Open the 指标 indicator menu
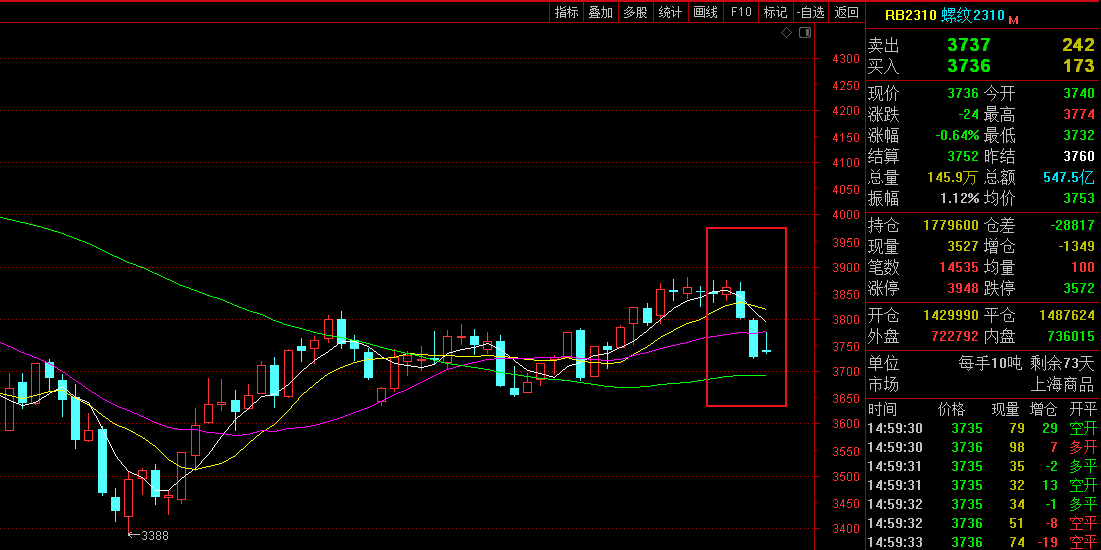Viewport: 1101px width, 550px height. coord(567,12)
